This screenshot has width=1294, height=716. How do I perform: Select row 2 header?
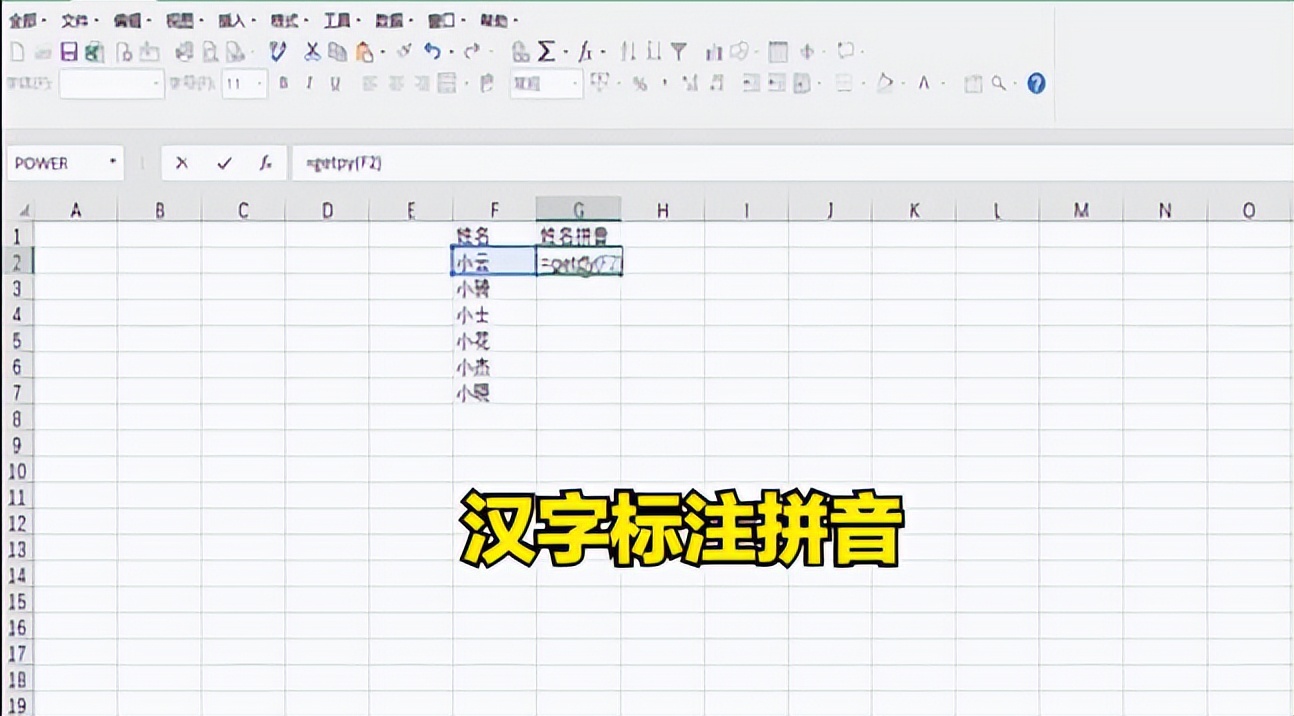click(17, 261)
